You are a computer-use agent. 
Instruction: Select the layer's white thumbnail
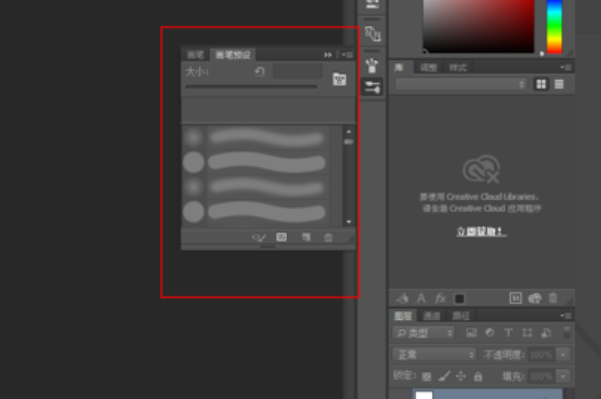point(424,395)
